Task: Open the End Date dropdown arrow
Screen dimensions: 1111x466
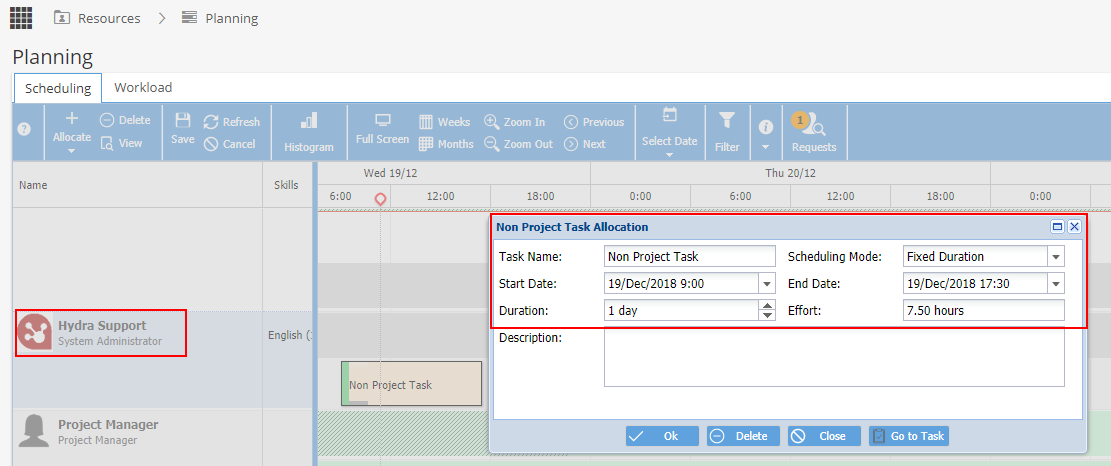Action: 1056,284
